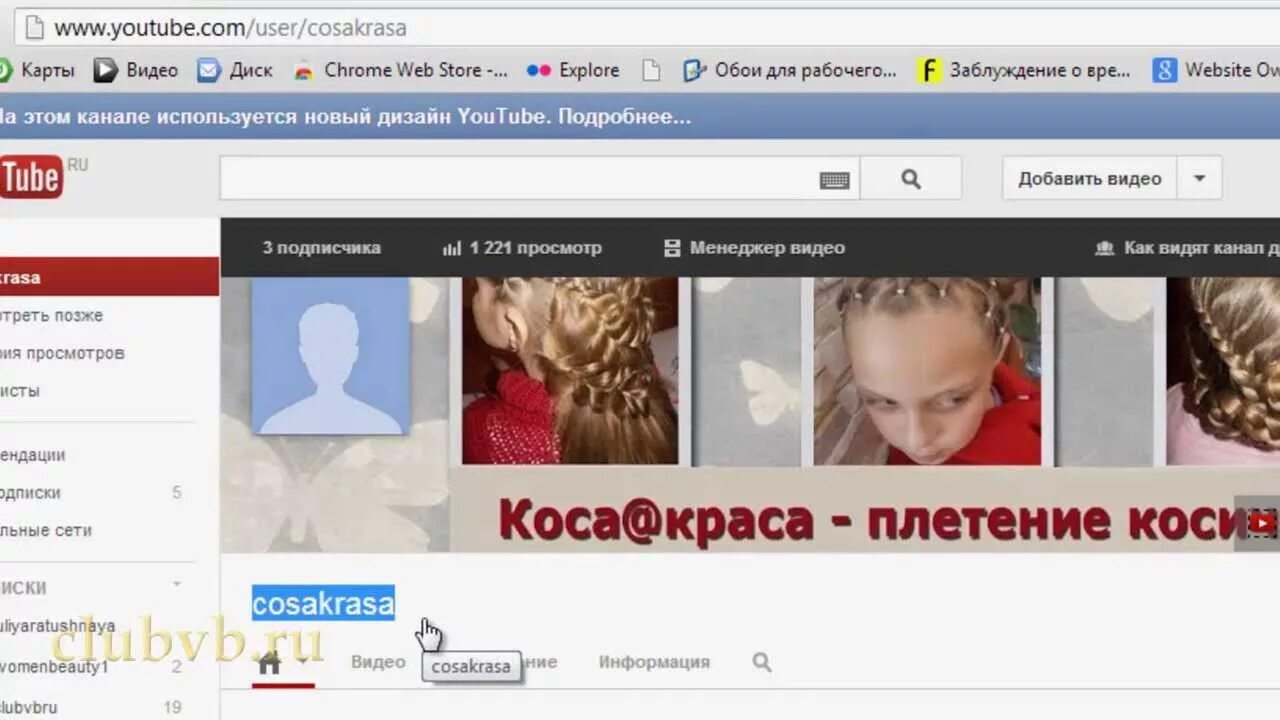Screen dimensions: 1280x720
Task: Click the girl's face banner photo
Action: [927, 370]
